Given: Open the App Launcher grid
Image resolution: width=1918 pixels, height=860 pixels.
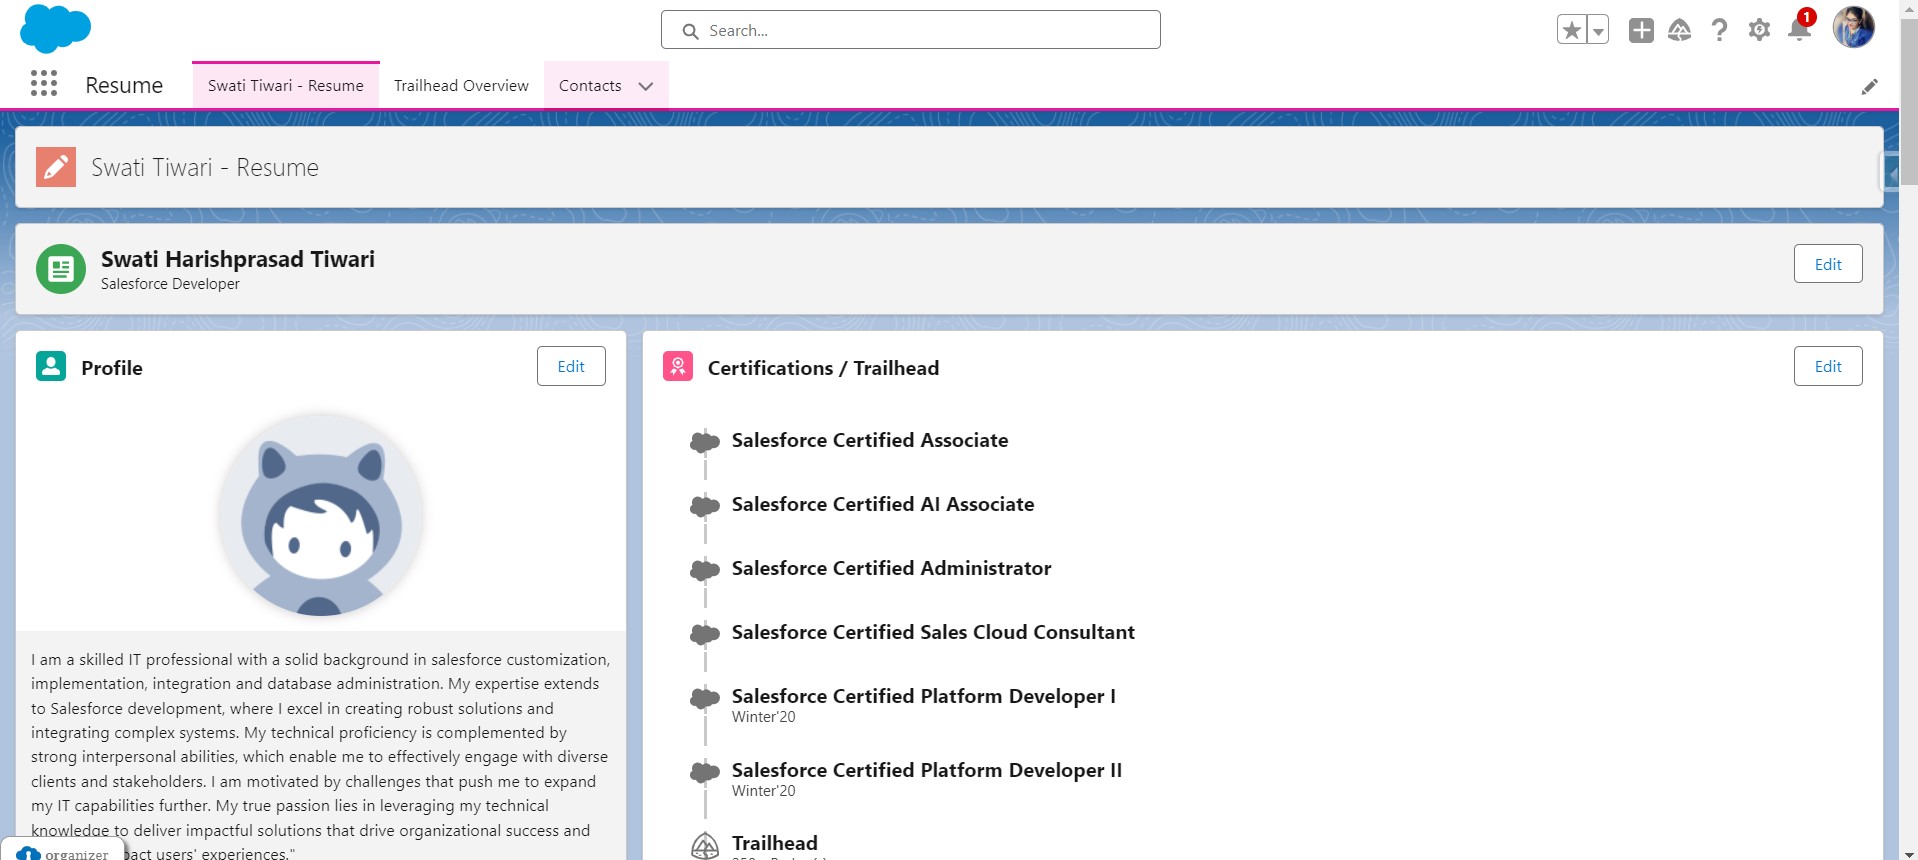Looking at the screenshot, I should [x=44, y=84].
